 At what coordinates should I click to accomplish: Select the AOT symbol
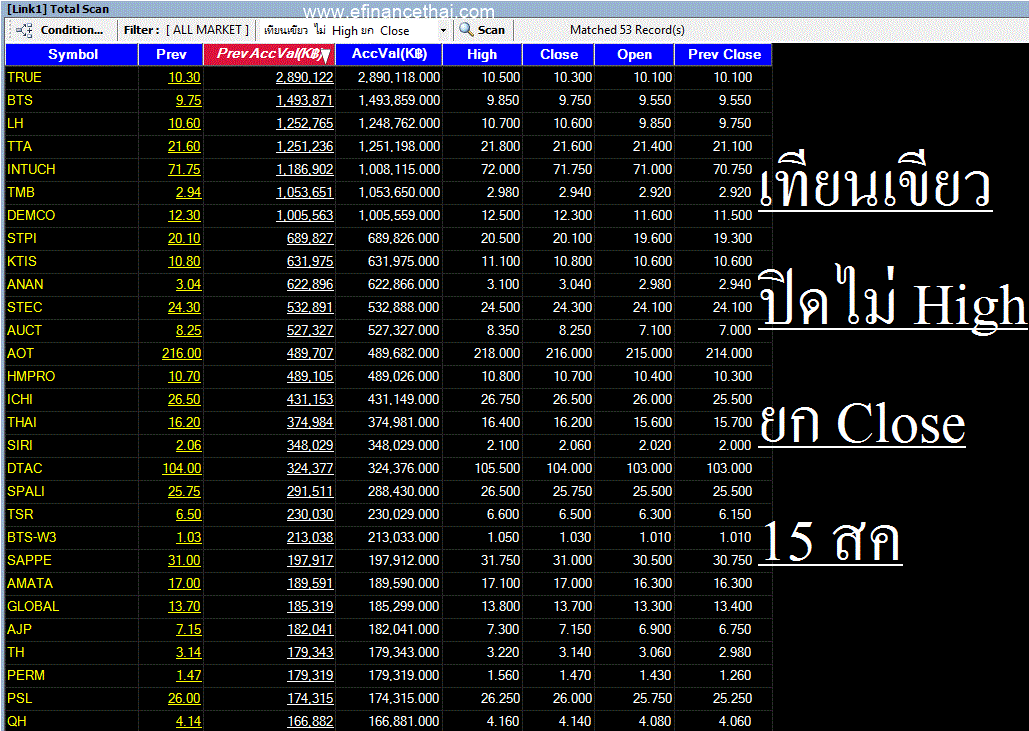(20, 353)
